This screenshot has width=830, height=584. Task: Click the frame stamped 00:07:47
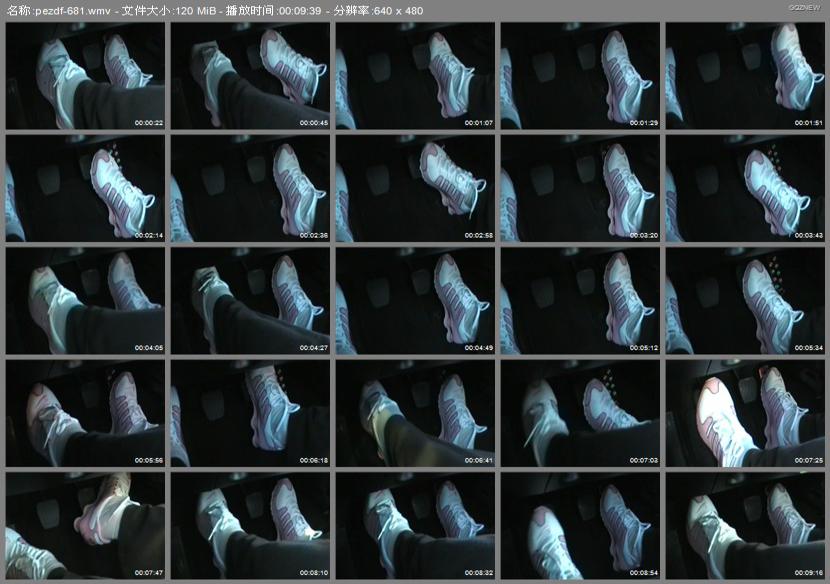pyautogui.click(x=85, y=526)
